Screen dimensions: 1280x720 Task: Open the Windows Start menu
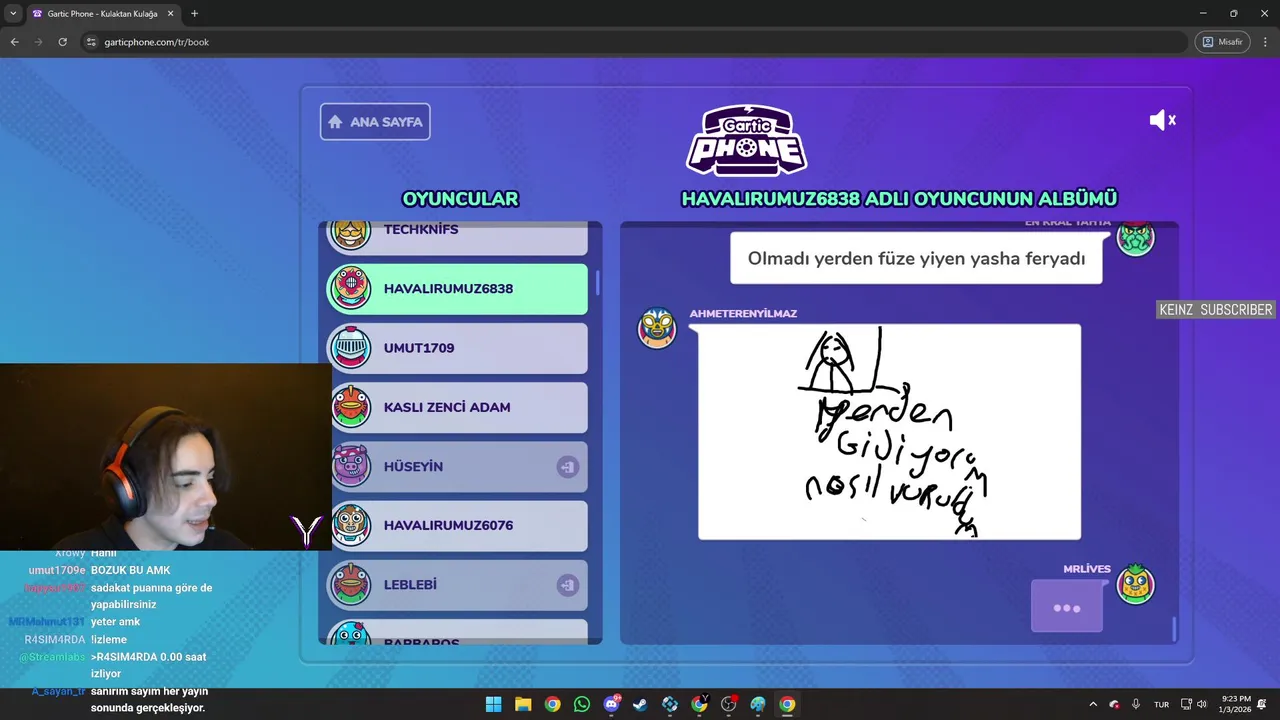(494, 704)
